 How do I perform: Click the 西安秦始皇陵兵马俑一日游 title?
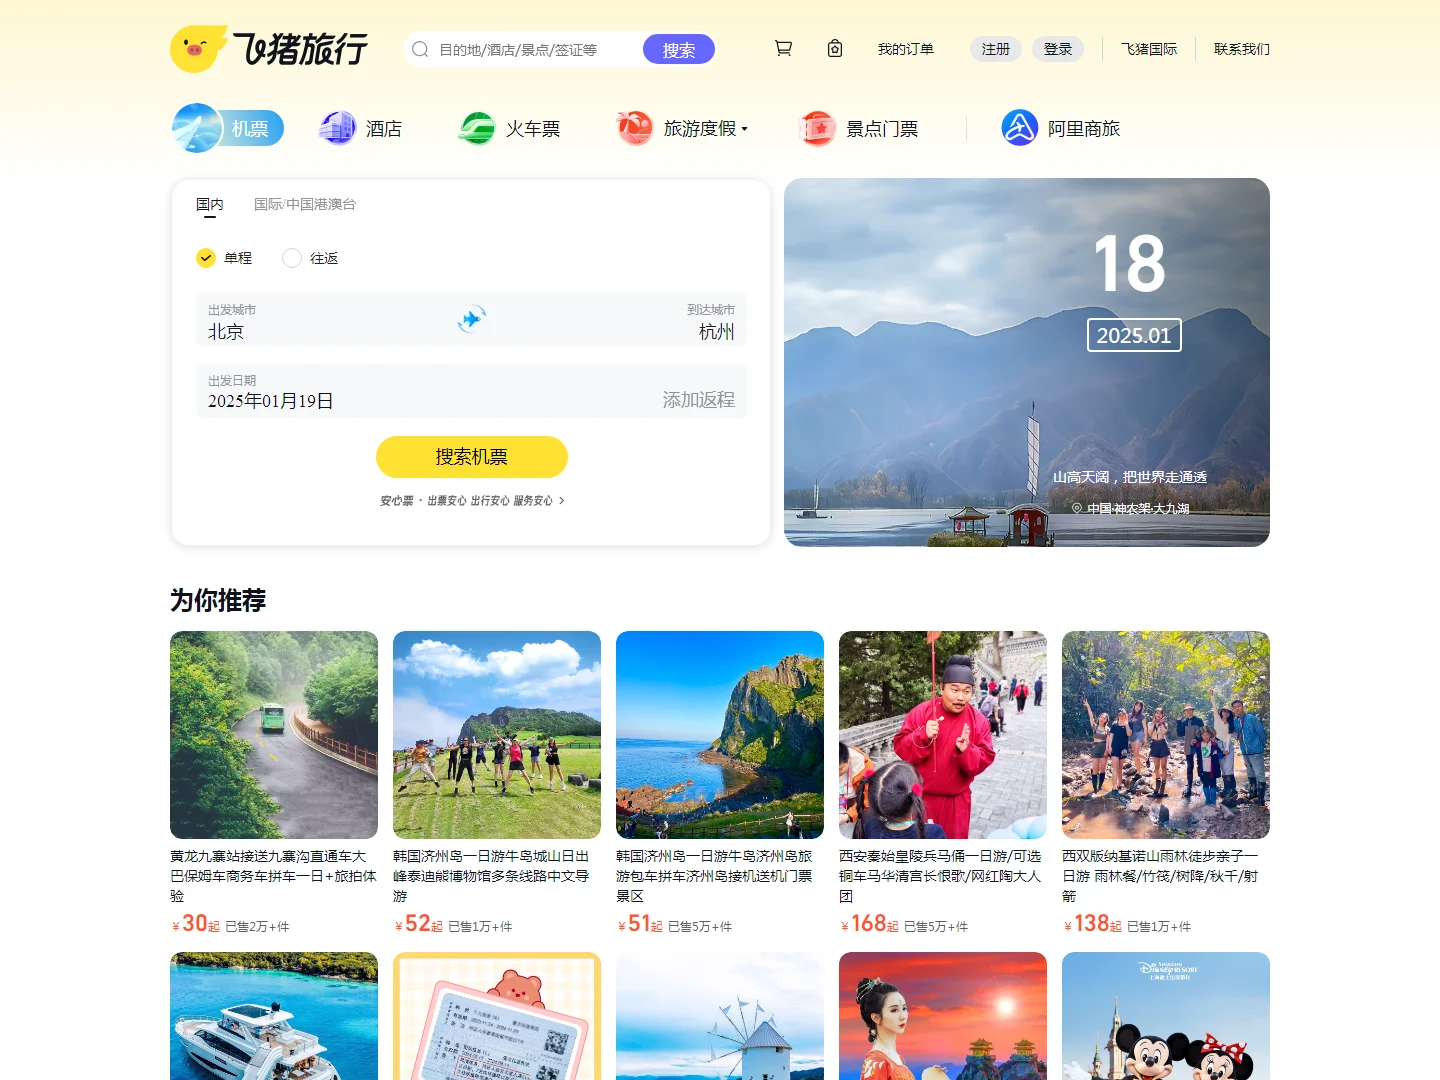tap(943, 876)
